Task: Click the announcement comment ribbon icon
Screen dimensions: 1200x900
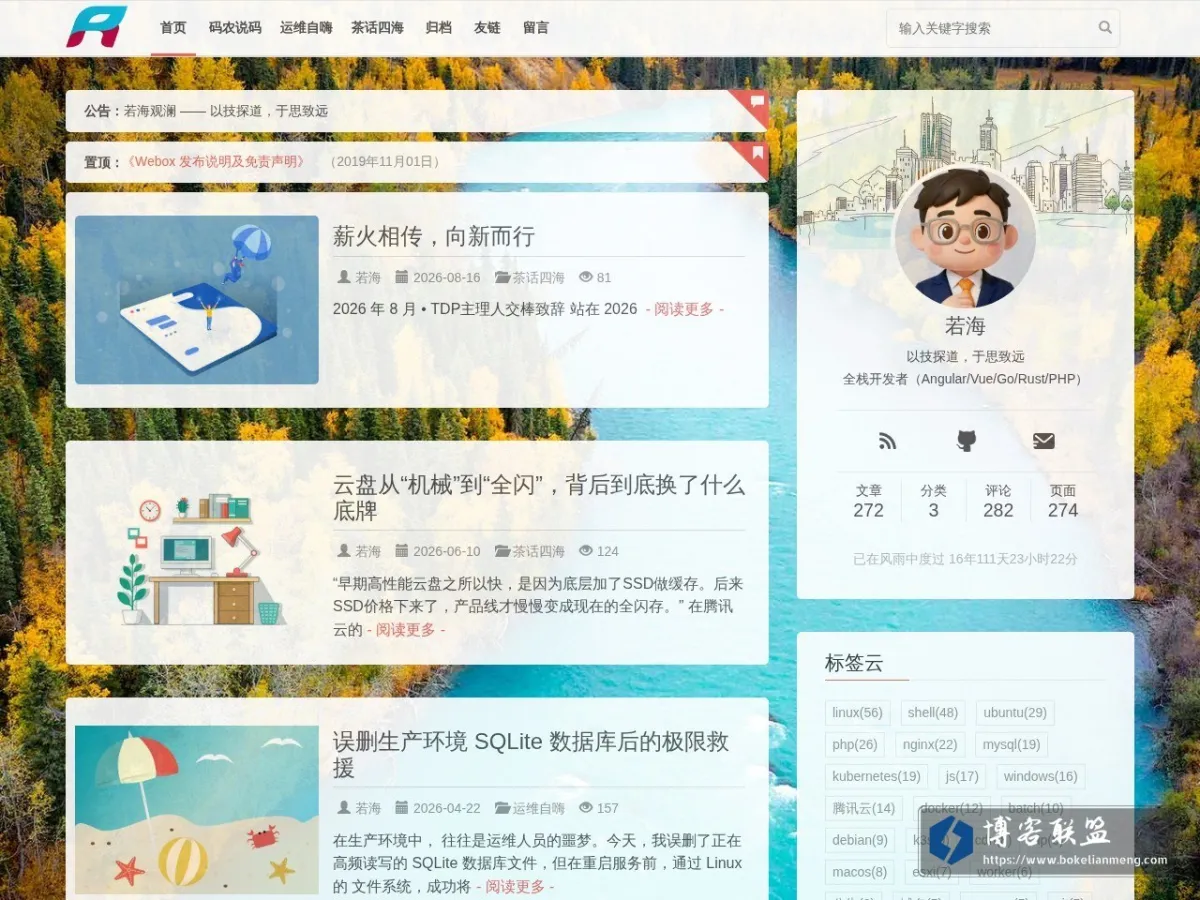Action: tap(757, 101)
